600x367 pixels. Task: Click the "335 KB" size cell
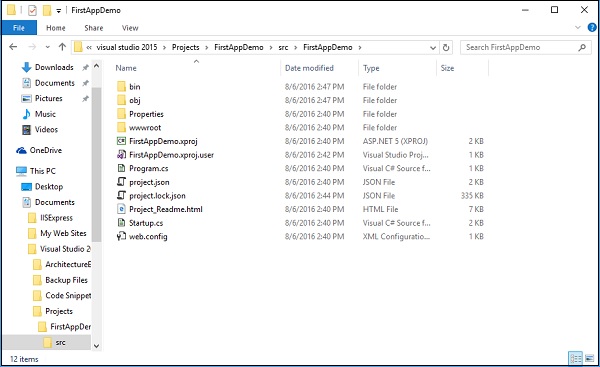coord(472,196)
